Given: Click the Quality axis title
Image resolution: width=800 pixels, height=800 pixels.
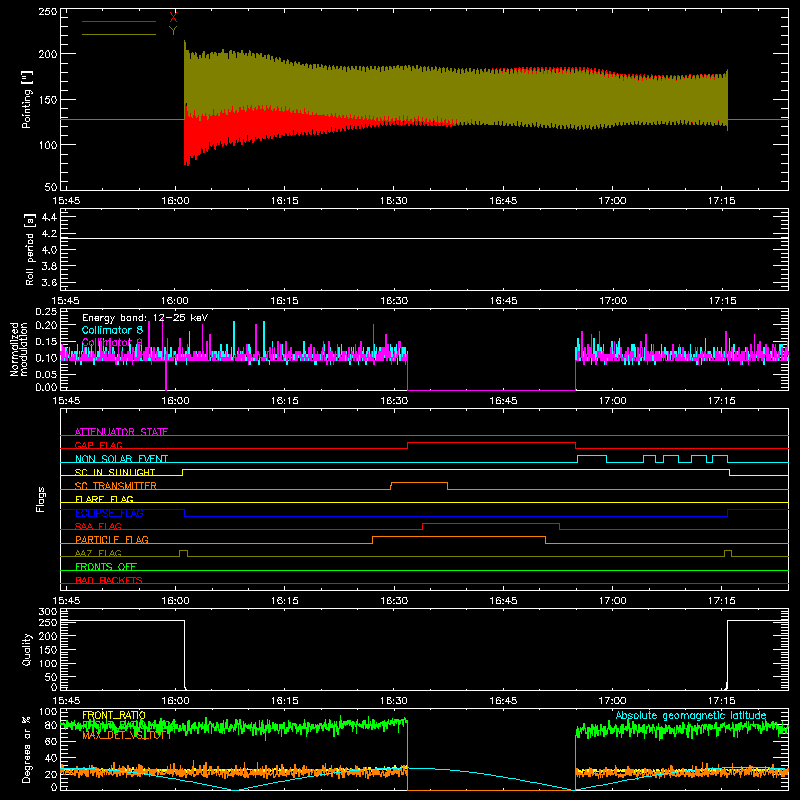Looking at the screenshot, I should (x=27, y=649).
